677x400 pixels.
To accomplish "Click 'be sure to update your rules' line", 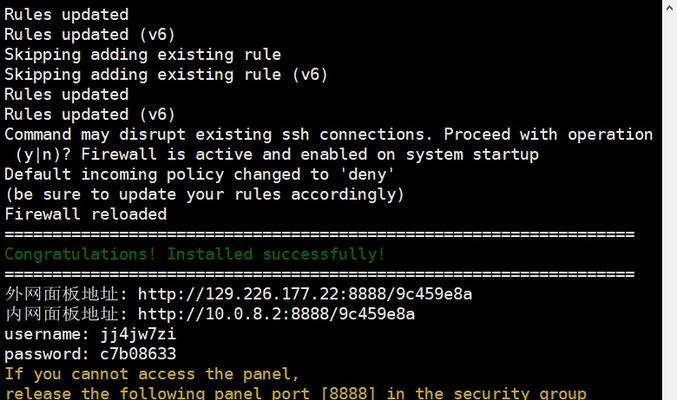I will pos(205,194).
